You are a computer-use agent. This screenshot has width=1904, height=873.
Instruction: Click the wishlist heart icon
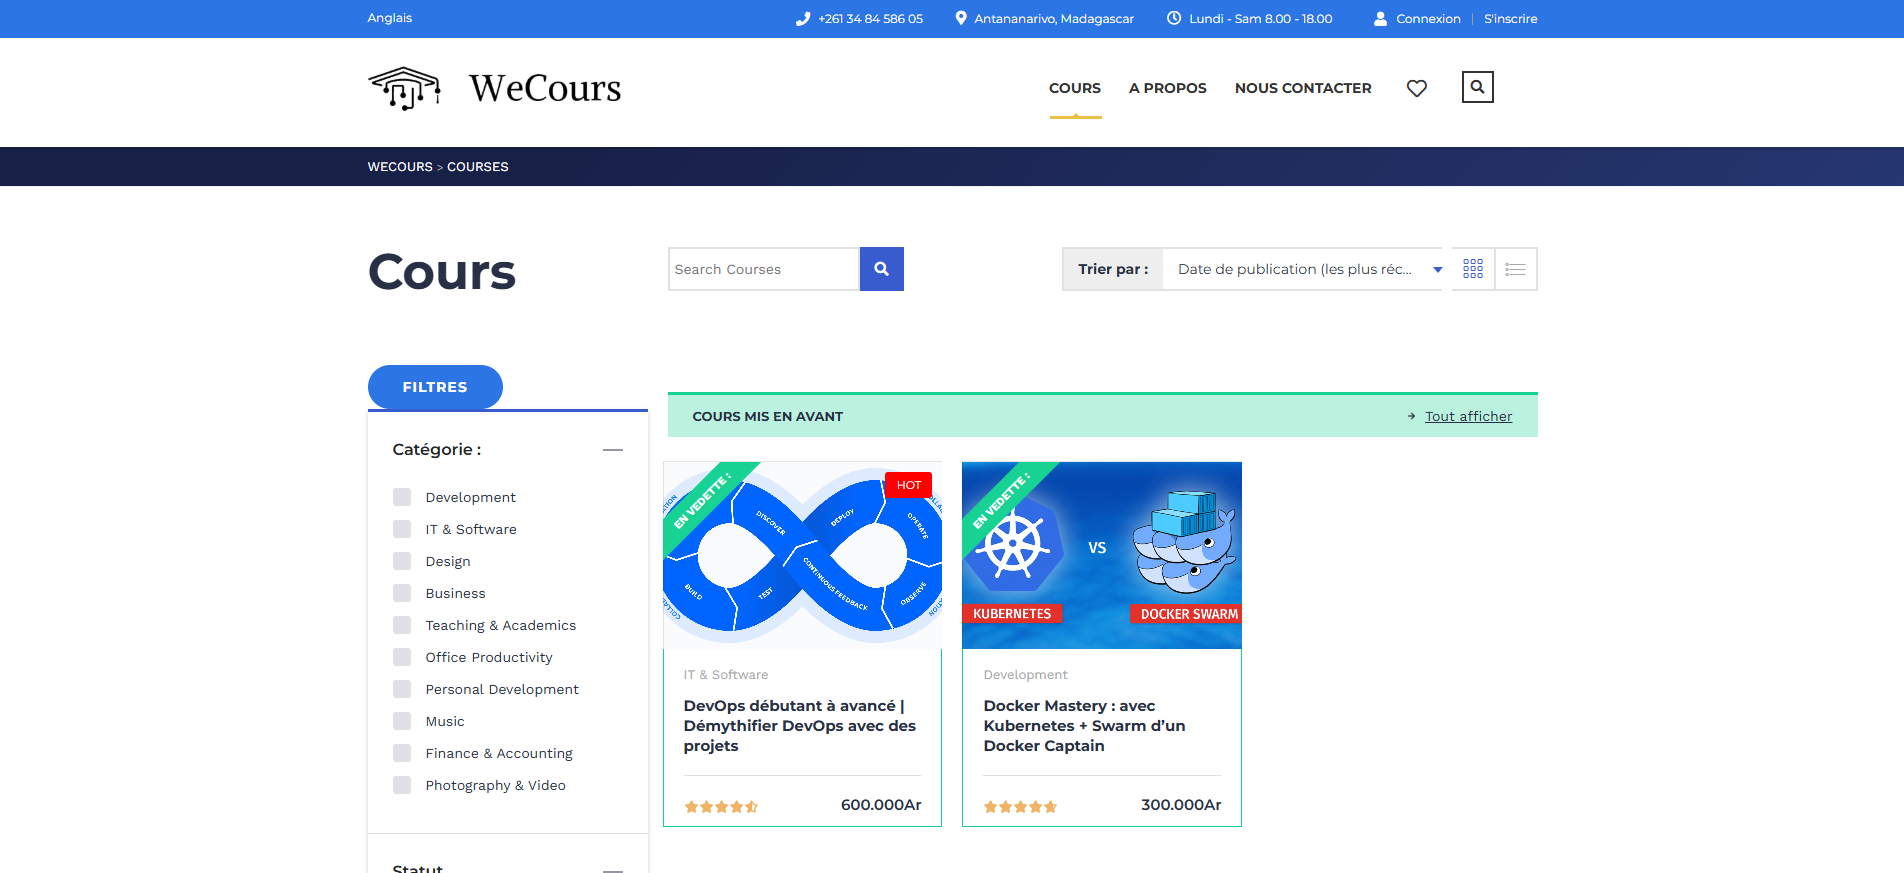point(1416,88)
